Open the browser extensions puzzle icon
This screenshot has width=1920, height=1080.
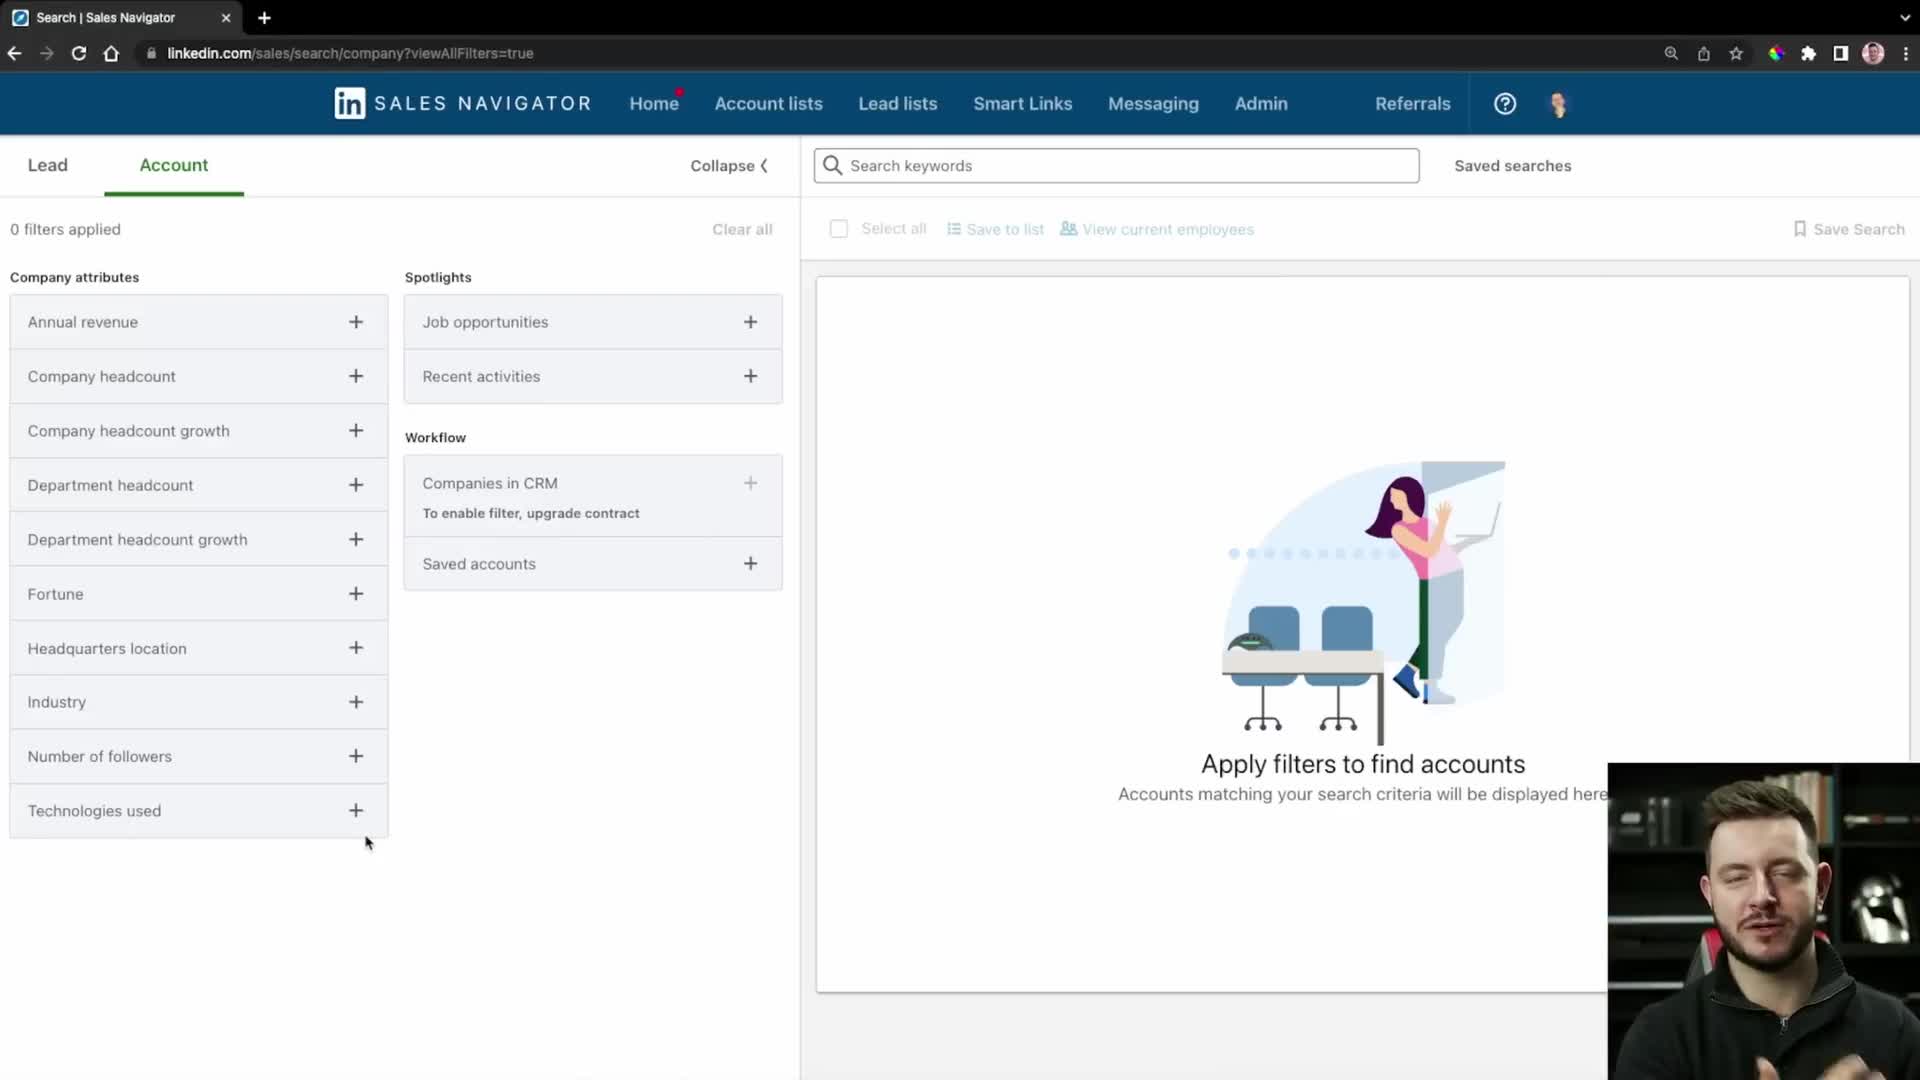point(1808,54)
